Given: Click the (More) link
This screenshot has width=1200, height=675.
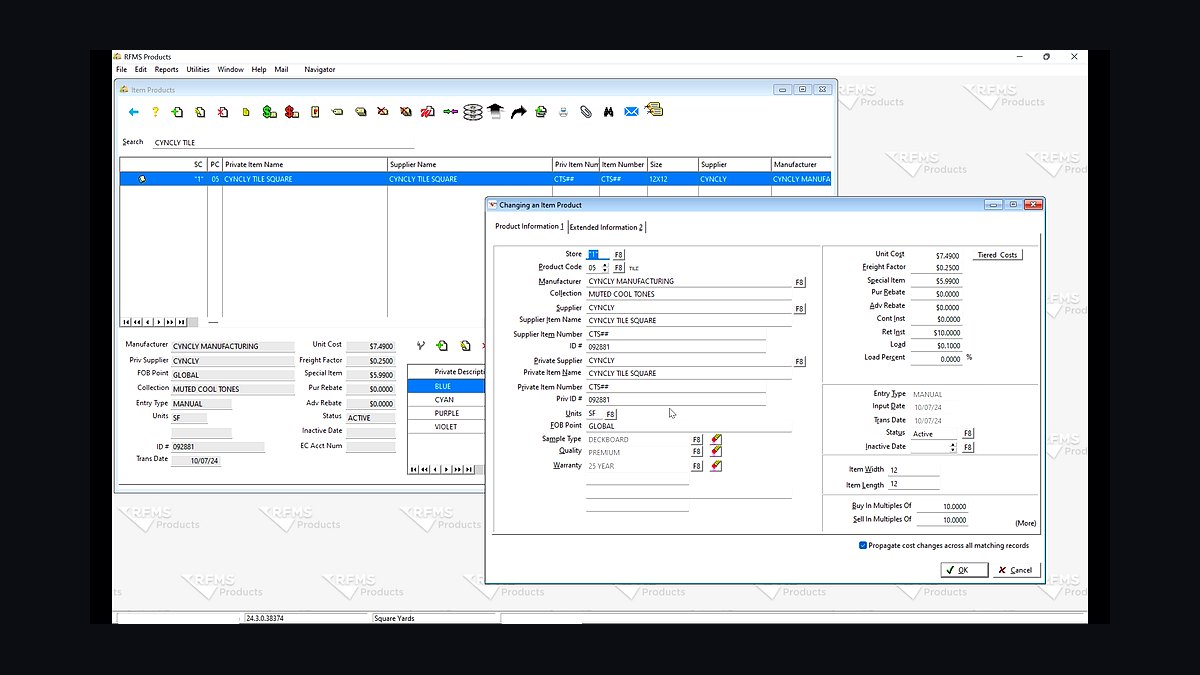Looking at the screenshot, I should tap(1025, 523).
